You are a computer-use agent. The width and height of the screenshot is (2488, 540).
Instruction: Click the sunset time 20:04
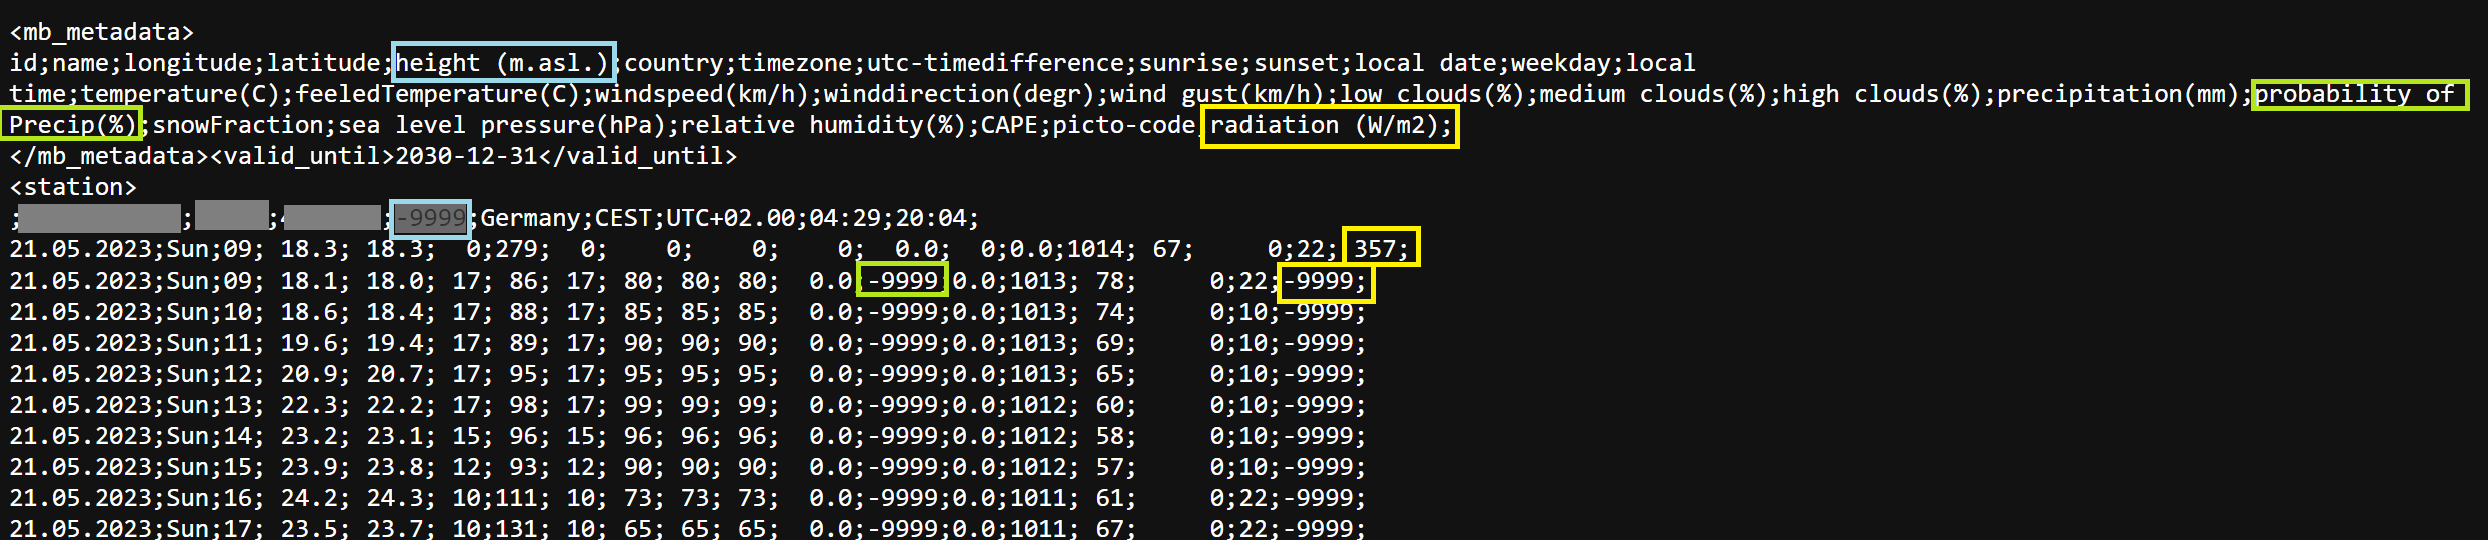(930, 218)
